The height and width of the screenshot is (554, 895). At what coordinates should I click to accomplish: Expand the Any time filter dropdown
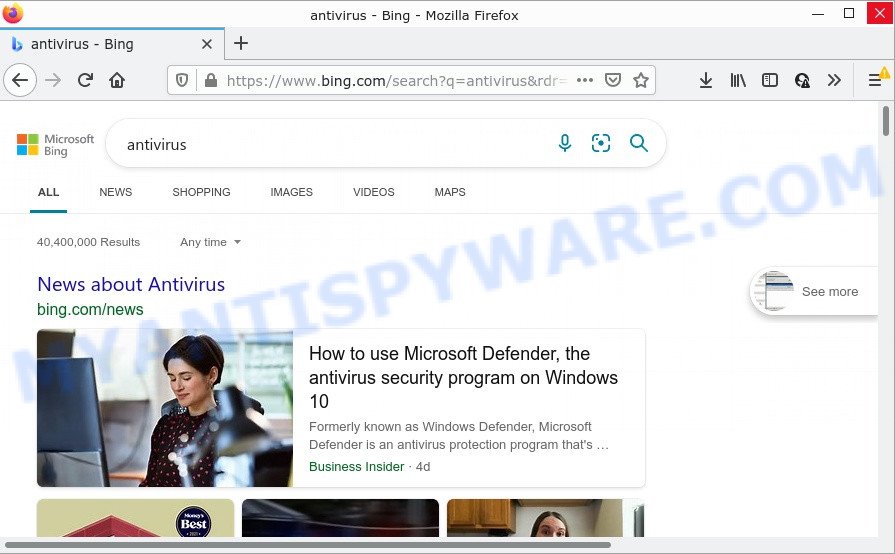(x=211, y=242)
